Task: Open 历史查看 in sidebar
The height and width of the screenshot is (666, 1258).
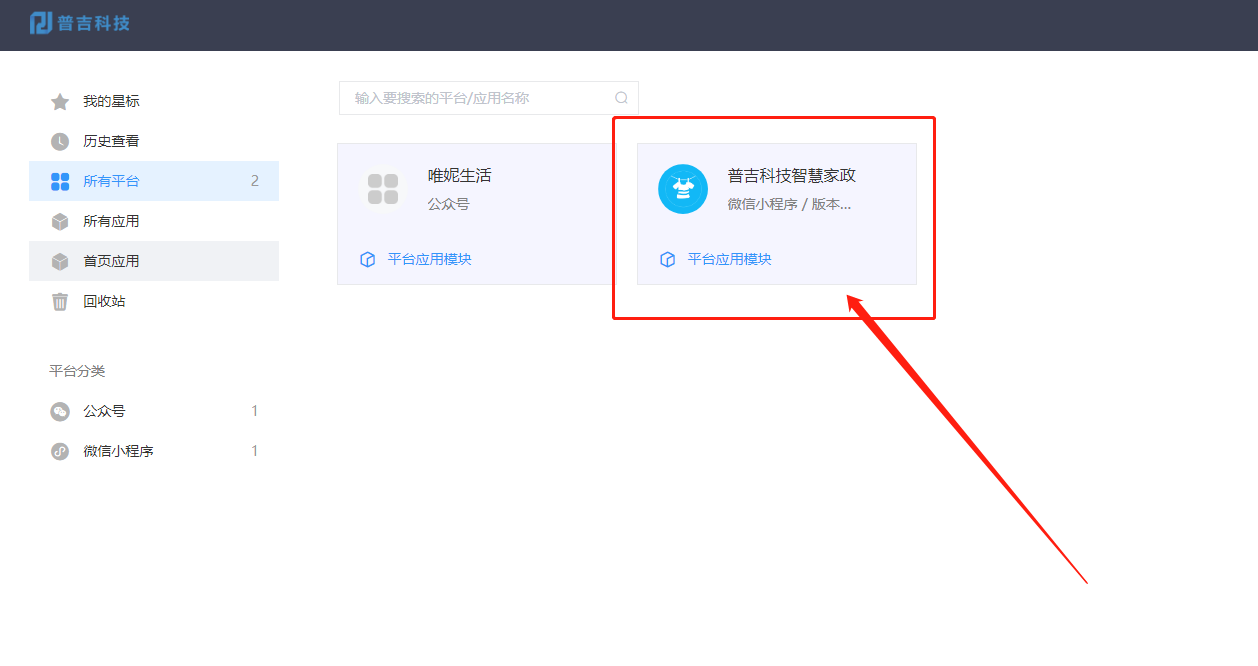Action: [x=154, y=141]
